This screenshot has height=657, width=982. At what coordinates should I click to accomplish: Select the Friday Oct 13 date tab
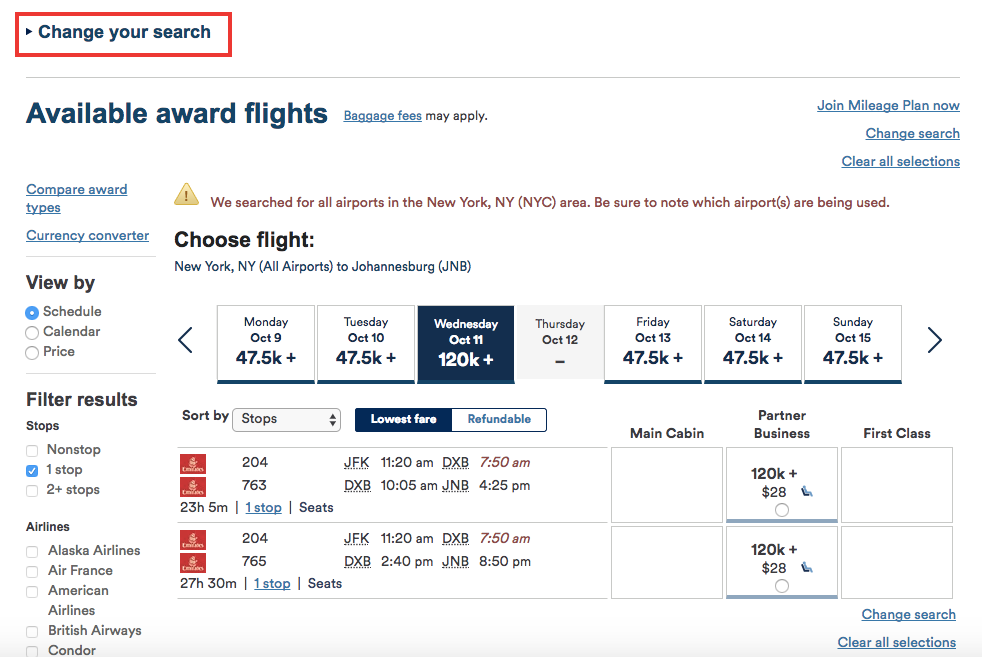[653, 343]
